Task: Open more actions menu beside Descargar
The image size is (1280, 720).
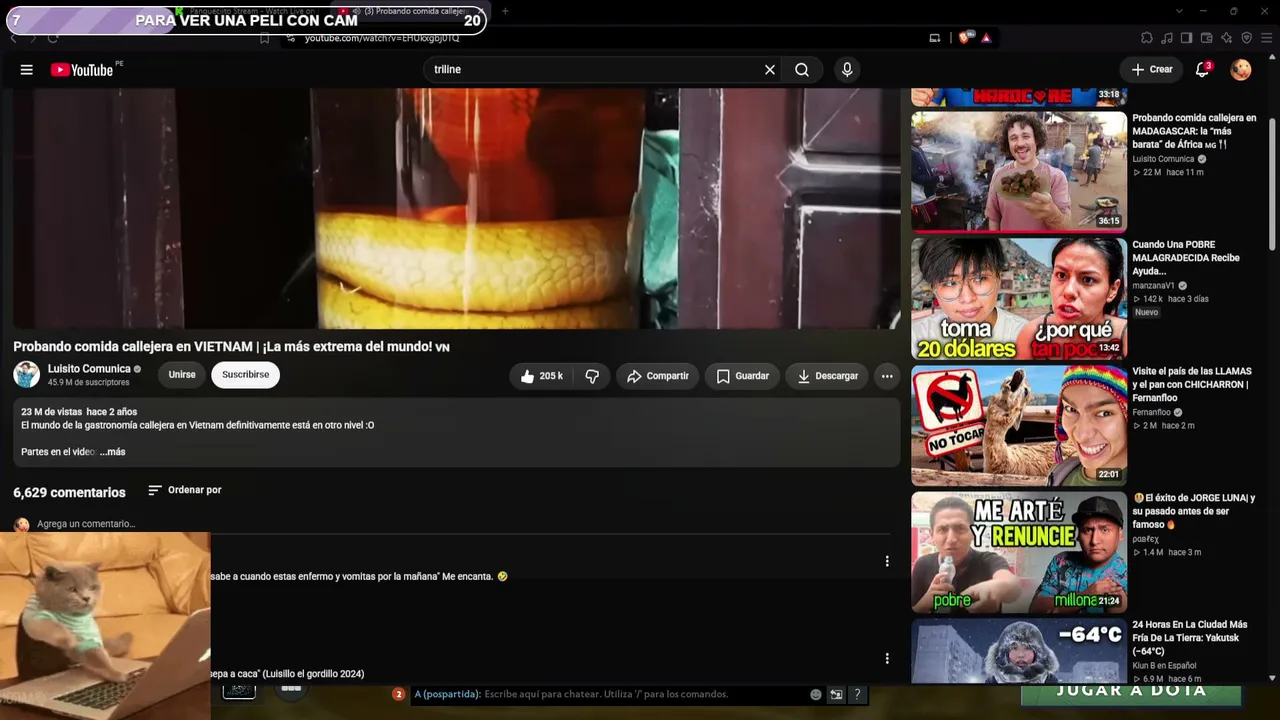Action: 887,376
